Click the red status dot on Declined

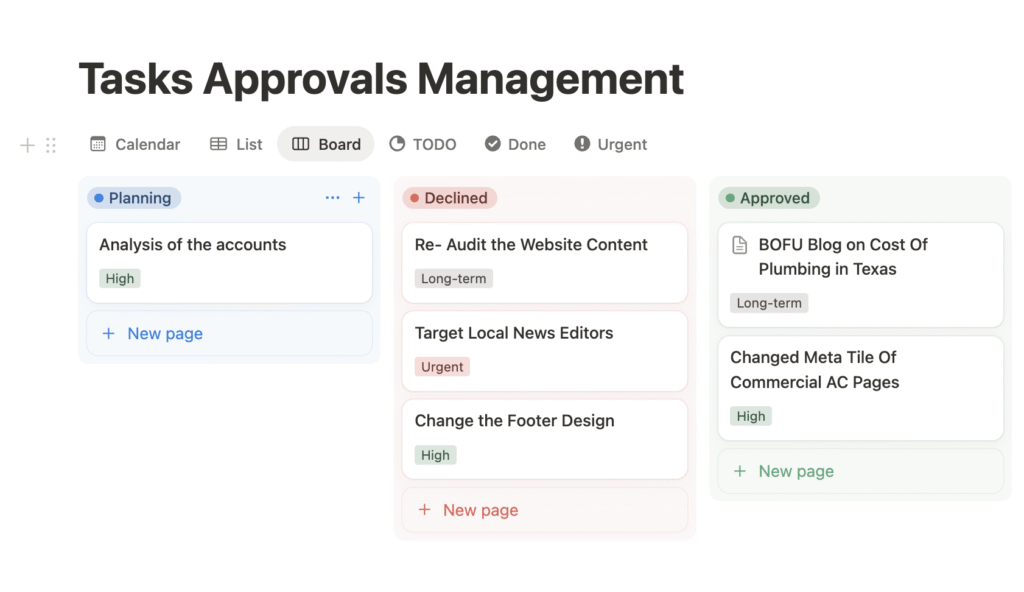click(x=414, y=197)
